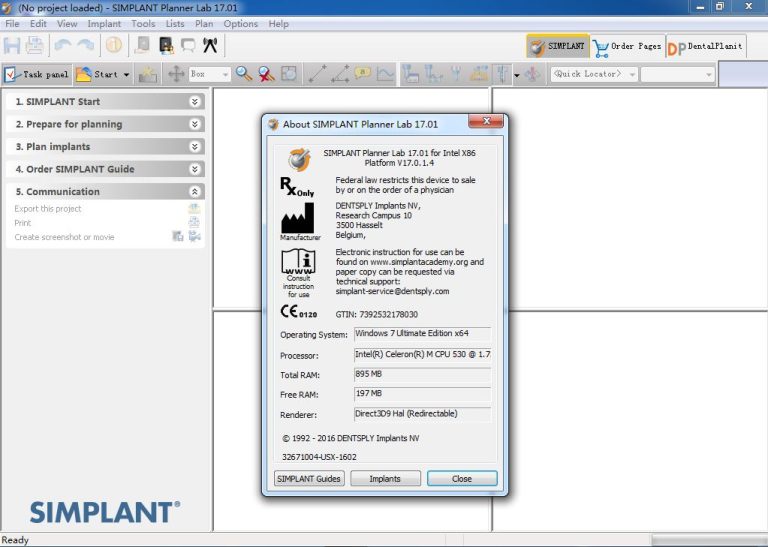The width and height of the screenshot is (768, 547).
Task: Click the Implants button in About dialog
Action: [x=385, y=478]
